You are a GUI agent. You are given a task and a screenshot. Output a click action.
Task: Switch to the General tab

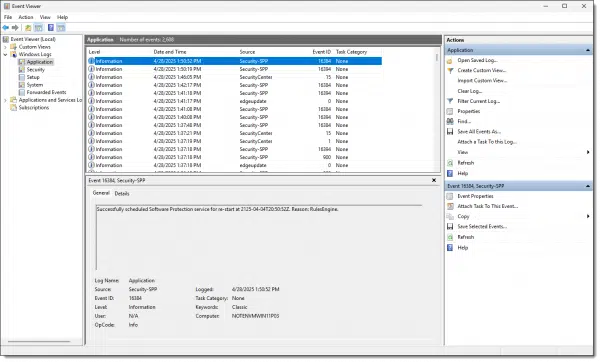[x=101, y=193]
